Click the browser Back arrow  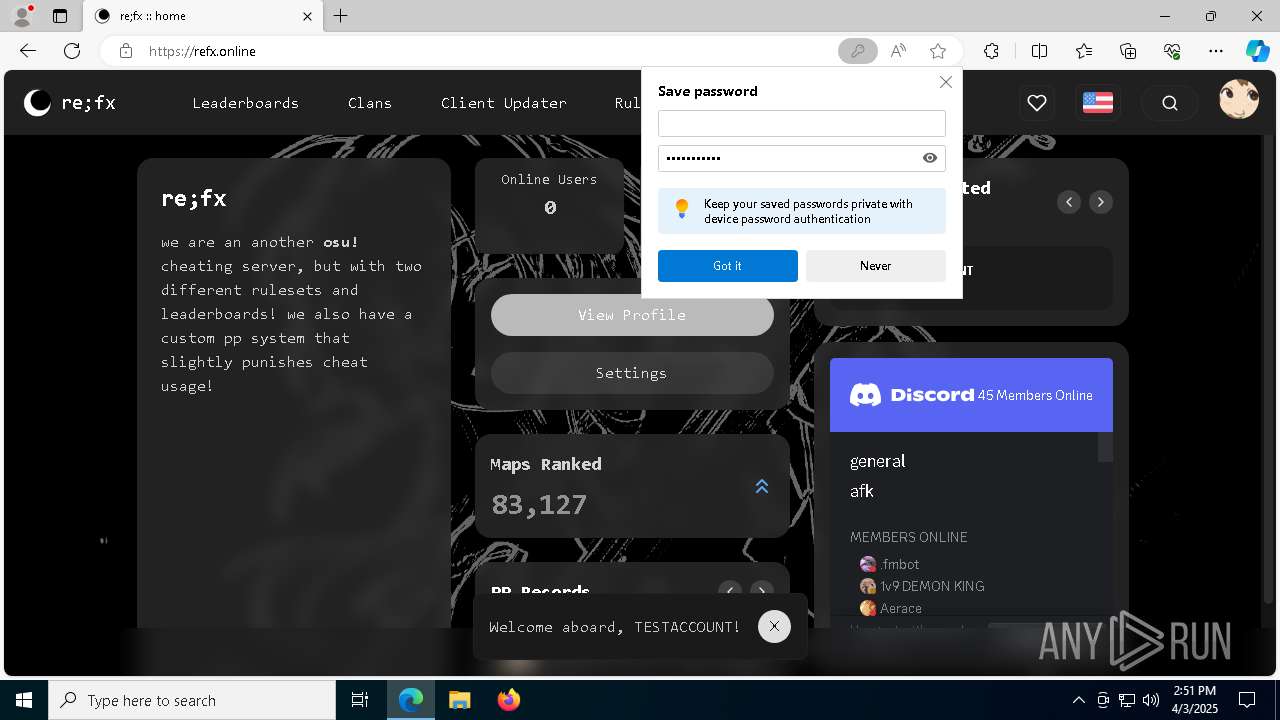click(28, 51)
